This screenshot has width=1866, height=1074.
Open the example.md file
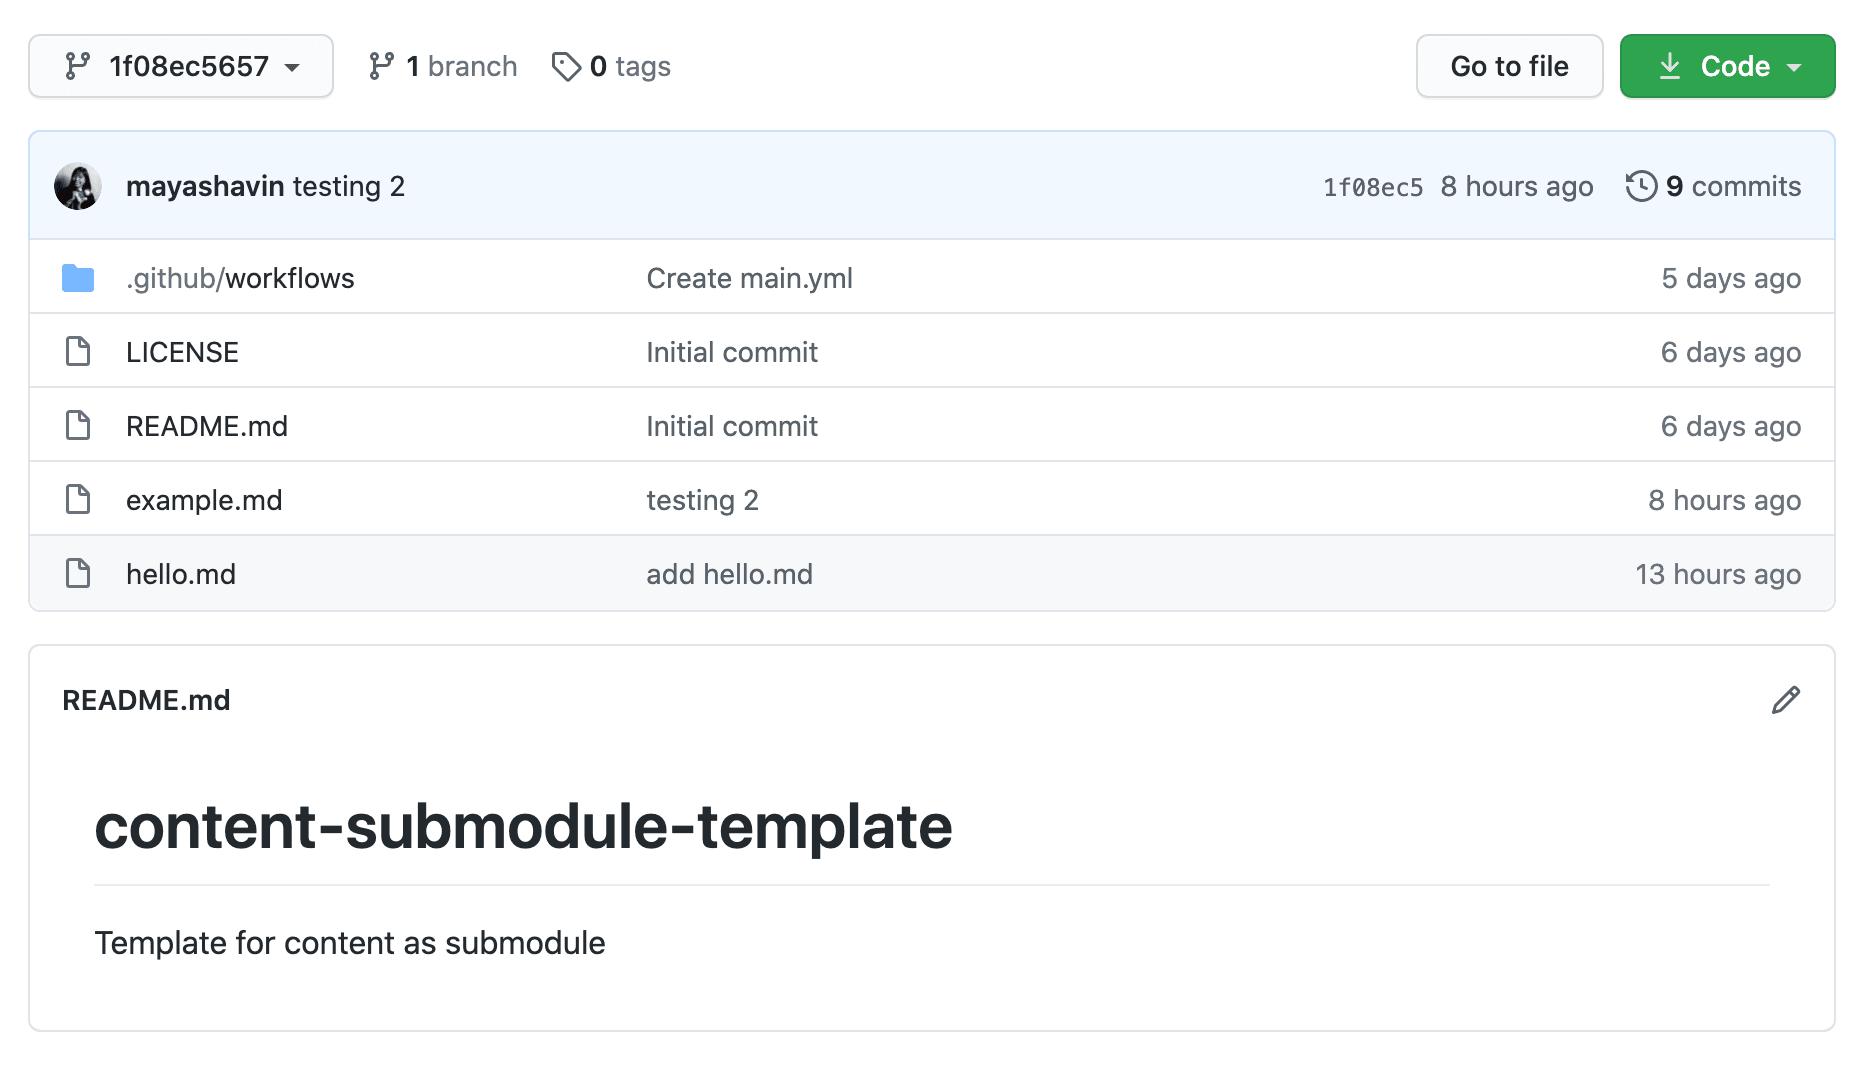[203, 500]
